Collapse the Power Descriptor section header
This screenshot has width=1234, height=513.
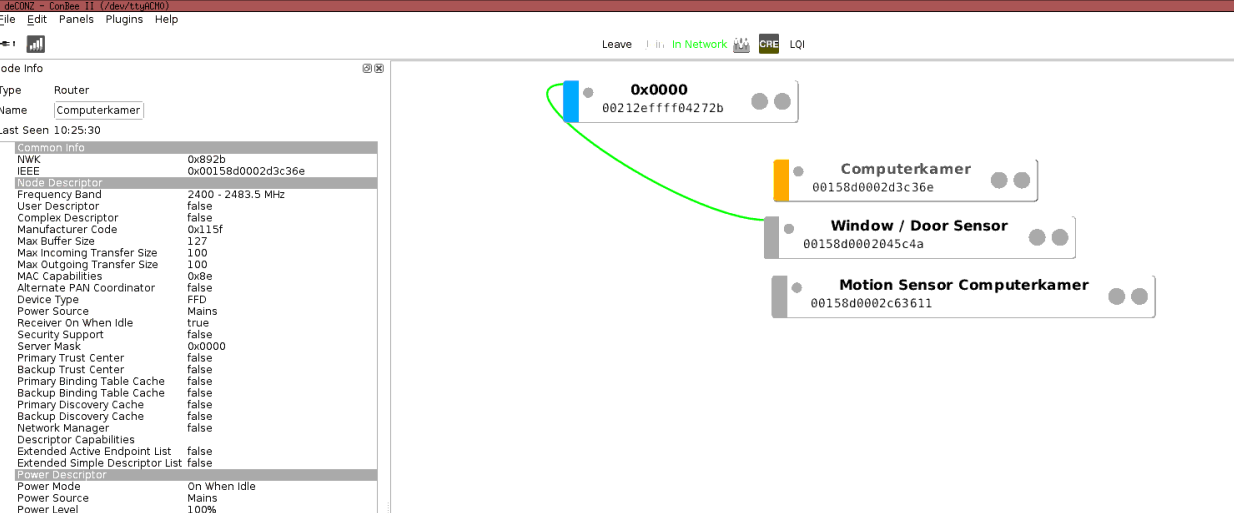pos(196,475)
